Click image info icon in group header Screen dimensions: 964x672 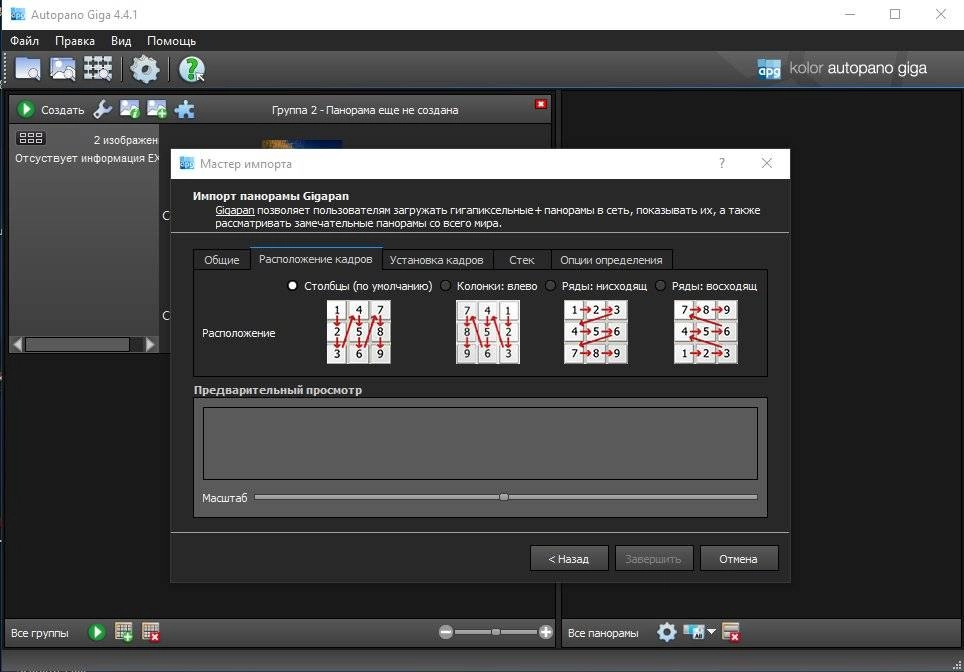pyautogui.click(x=130, y=109)
